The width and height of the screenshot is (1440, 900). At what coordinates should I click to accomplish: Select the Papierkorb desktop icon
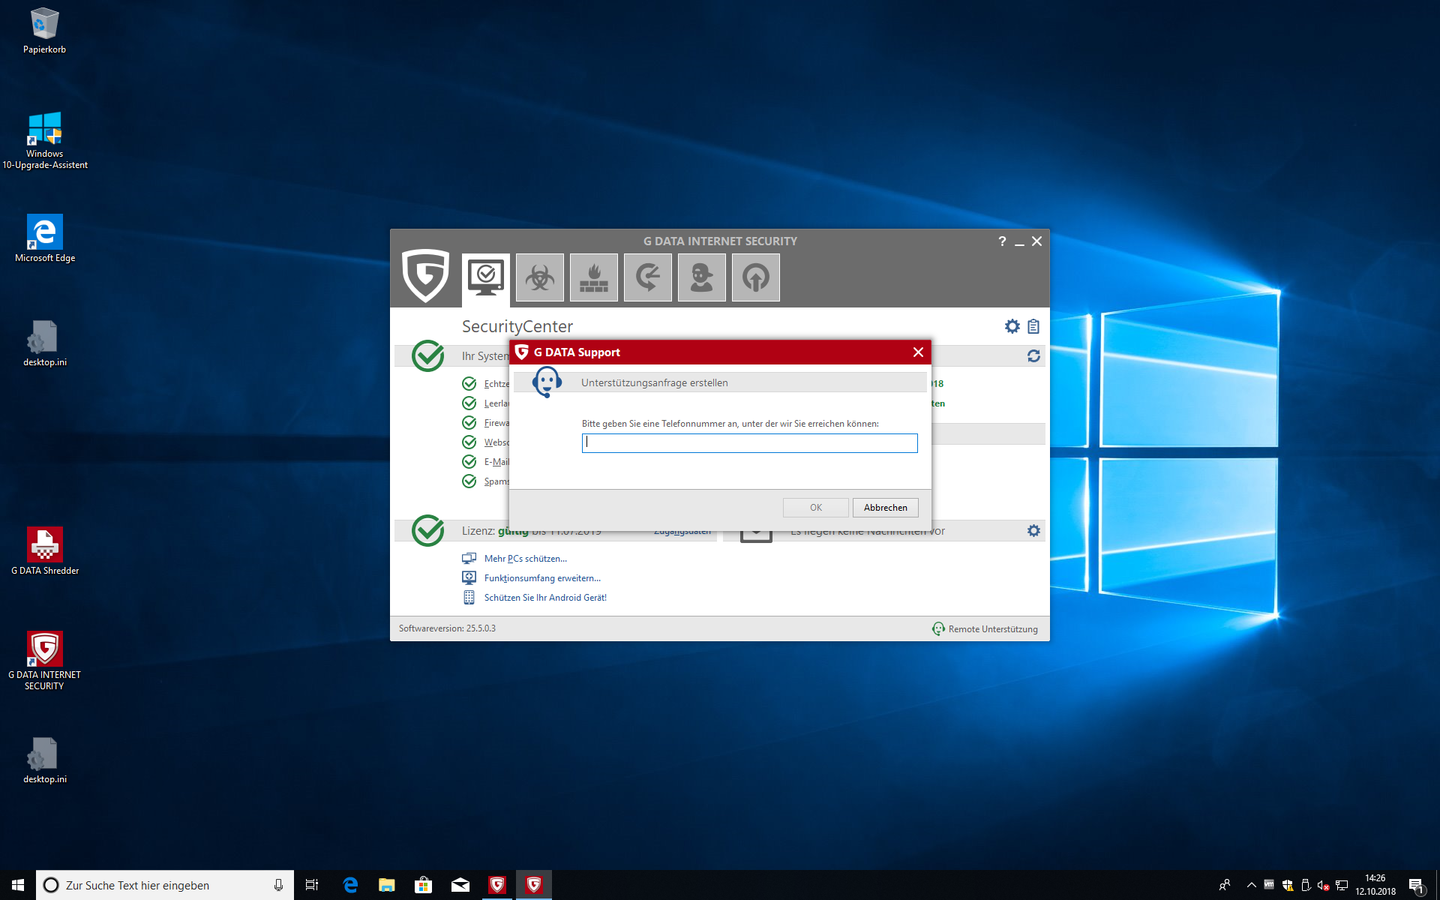coord(45,31)
